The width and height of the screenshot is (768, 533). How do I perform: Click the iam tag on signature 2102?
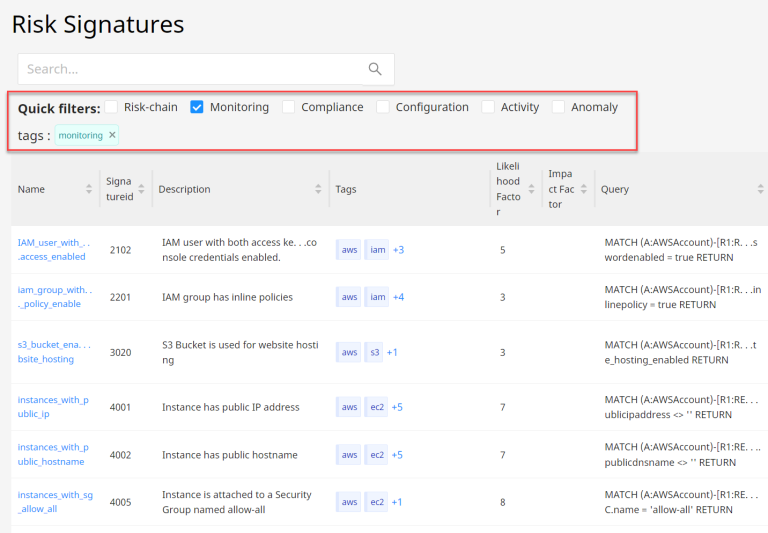coord(377,249)
